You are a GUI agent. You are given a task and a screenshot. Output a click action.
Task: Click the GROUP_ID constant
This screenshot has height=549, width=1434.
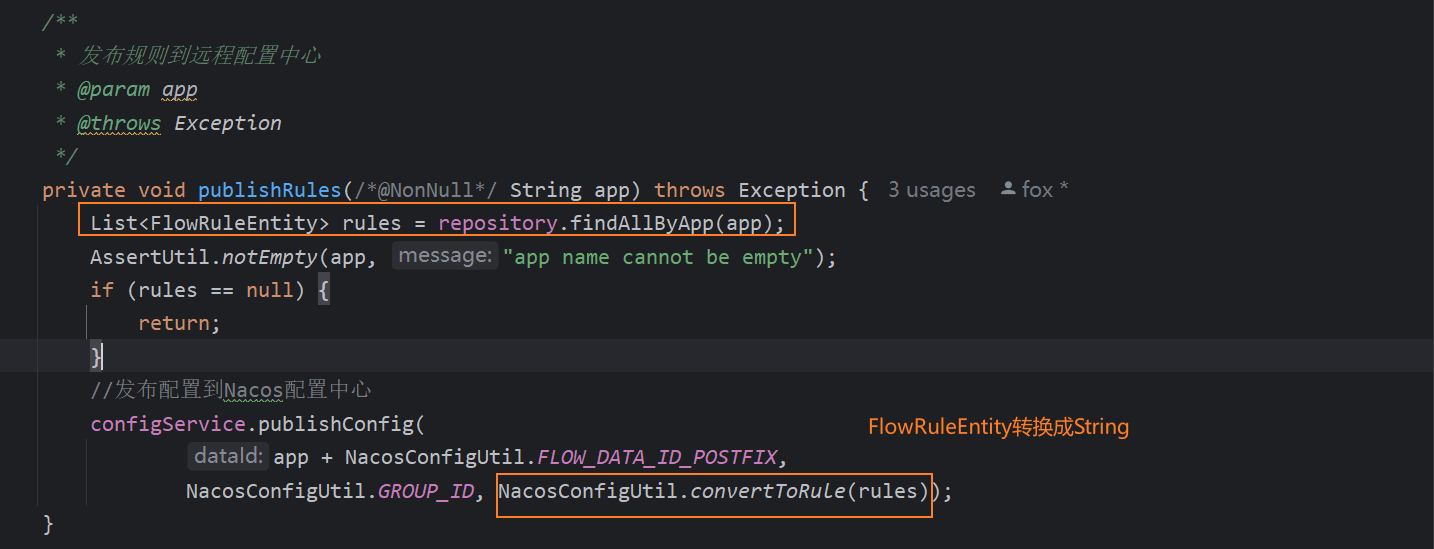click(x=425, y=492)
